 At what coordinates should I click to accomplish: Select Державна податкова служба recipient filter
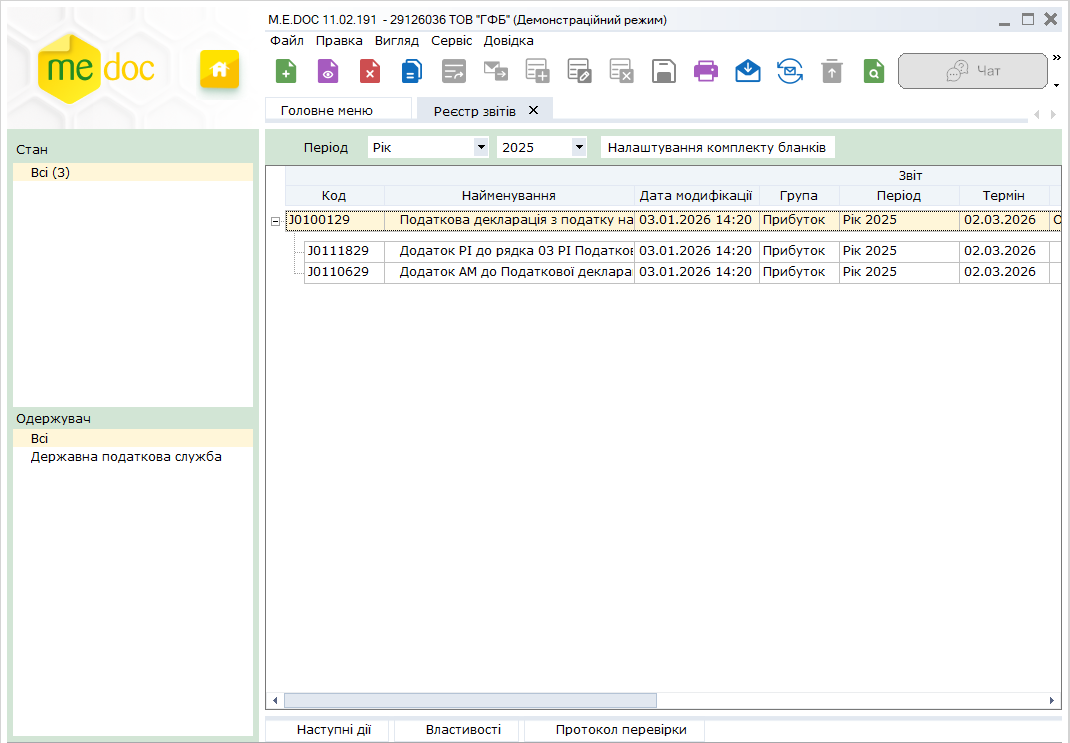coord(126,457)
